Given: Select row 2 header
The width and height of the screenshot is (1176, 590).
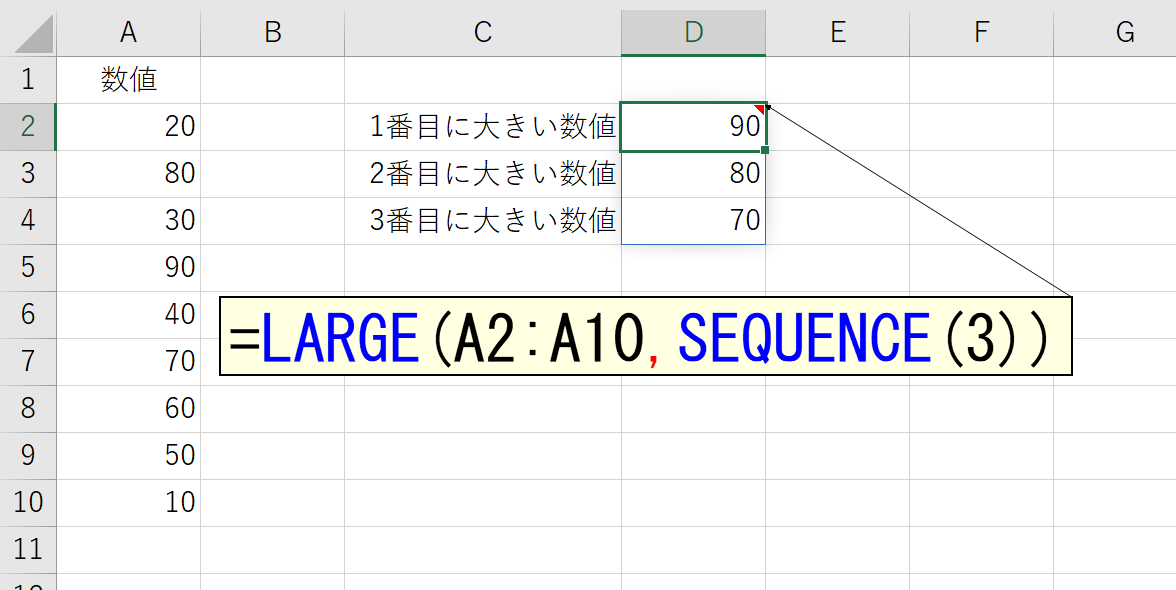Looking at the screenshot, I should (x=28, y=127).
